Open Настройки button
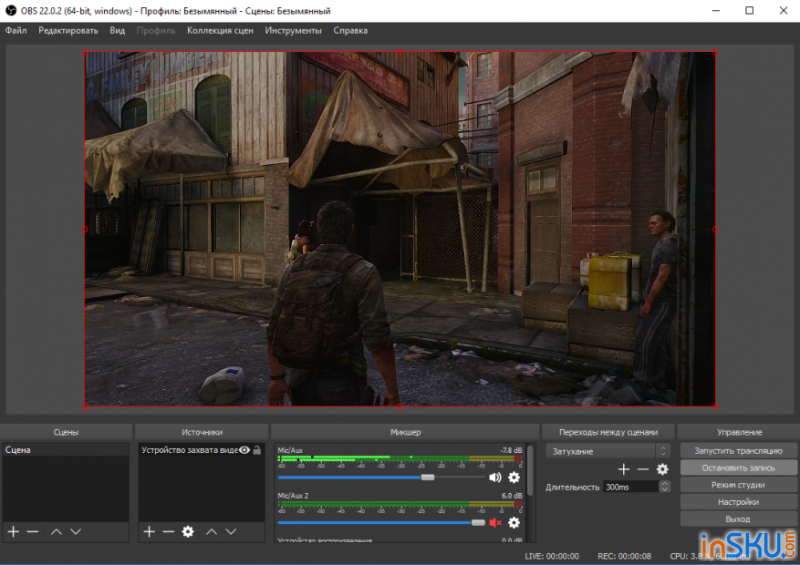 [x=738, y=502]
